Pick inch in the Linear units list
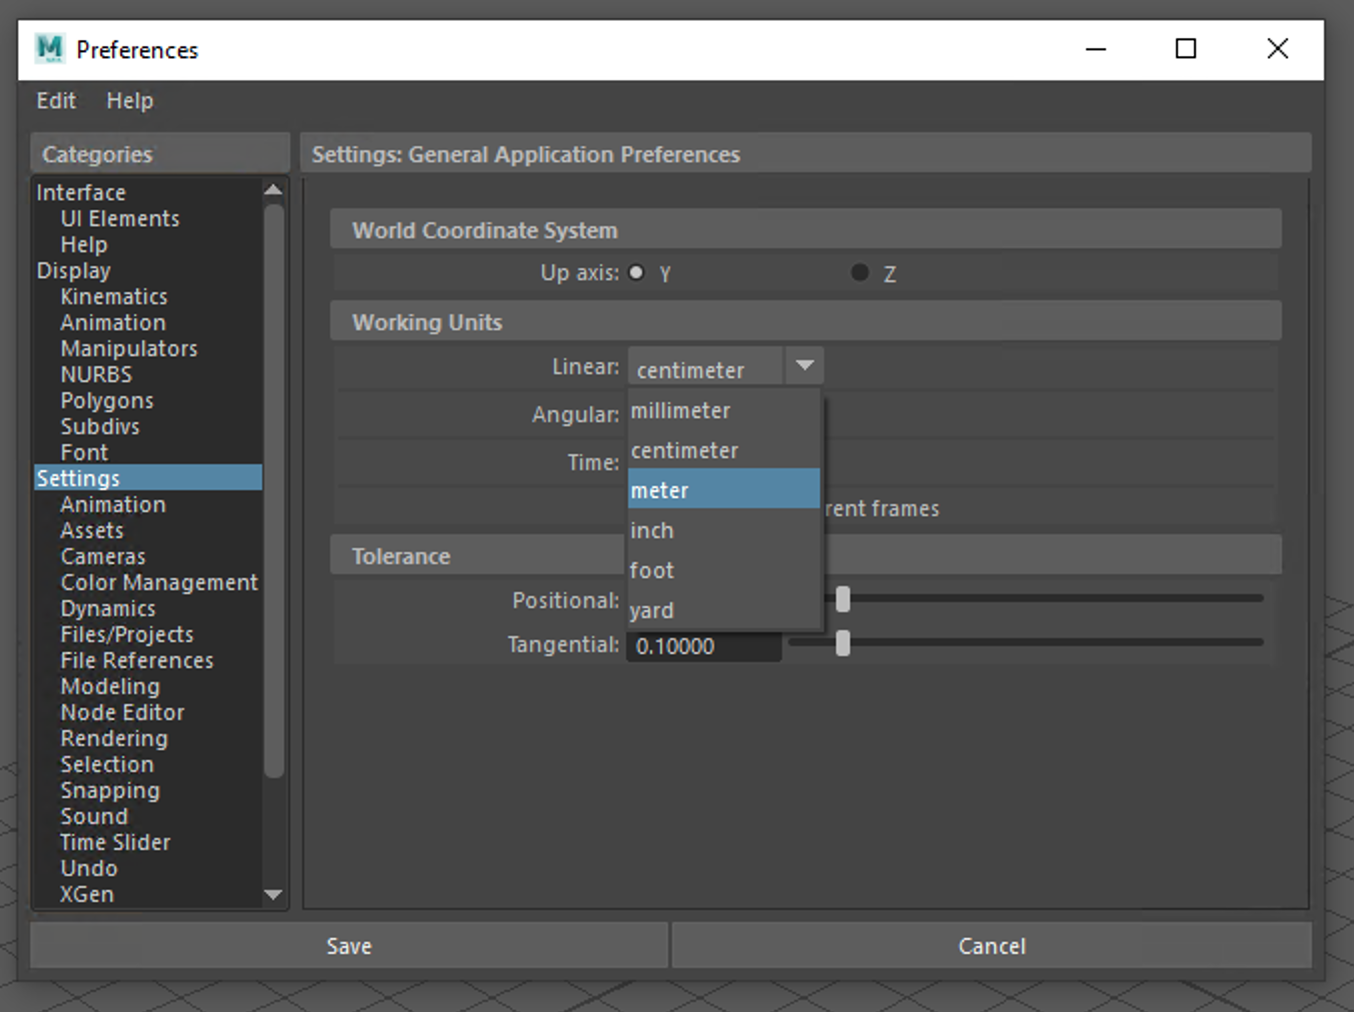This screenshot has height=1012, width=1354. pos(723,531)
